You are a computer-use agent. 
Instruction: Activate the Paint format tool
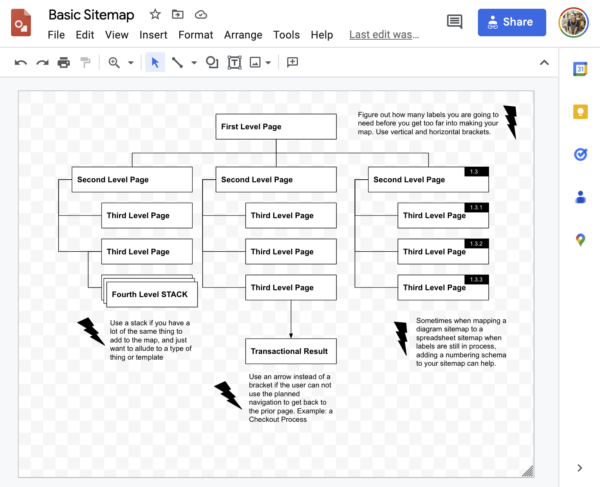coord(85,62)
